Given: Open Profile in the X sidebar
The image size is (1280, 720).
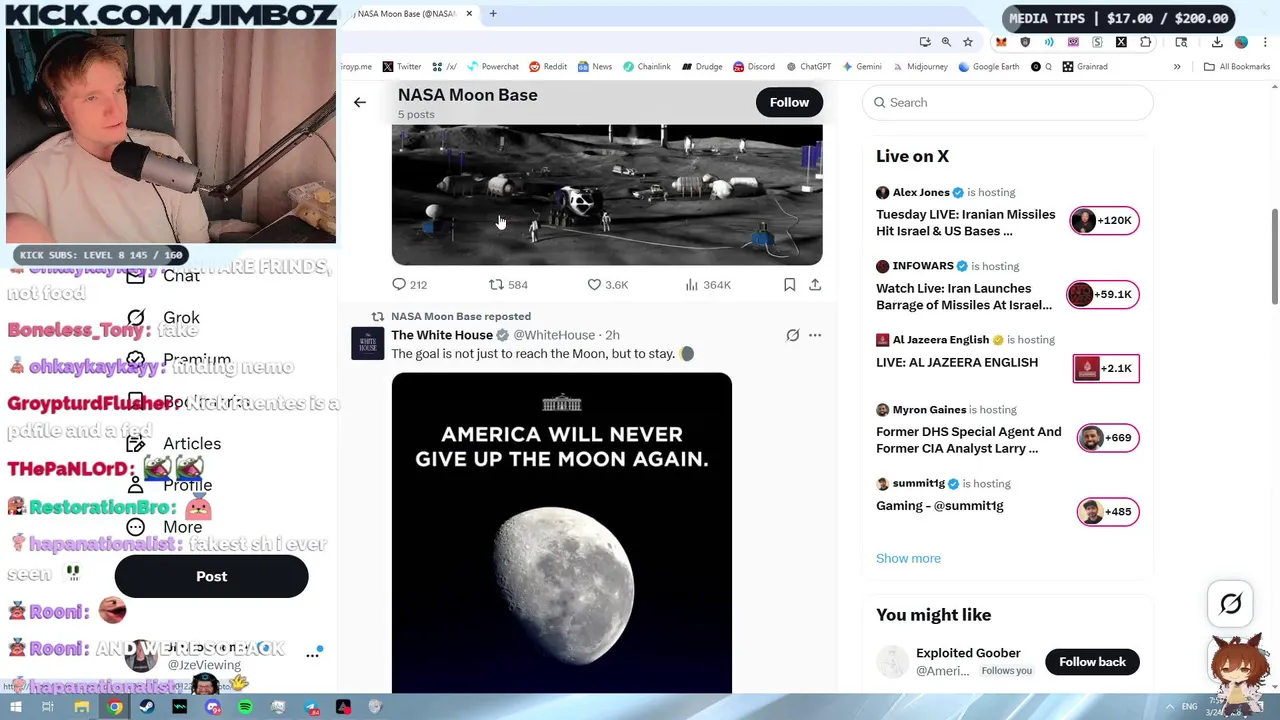Looking at the screenshot, I should (172, 485).
